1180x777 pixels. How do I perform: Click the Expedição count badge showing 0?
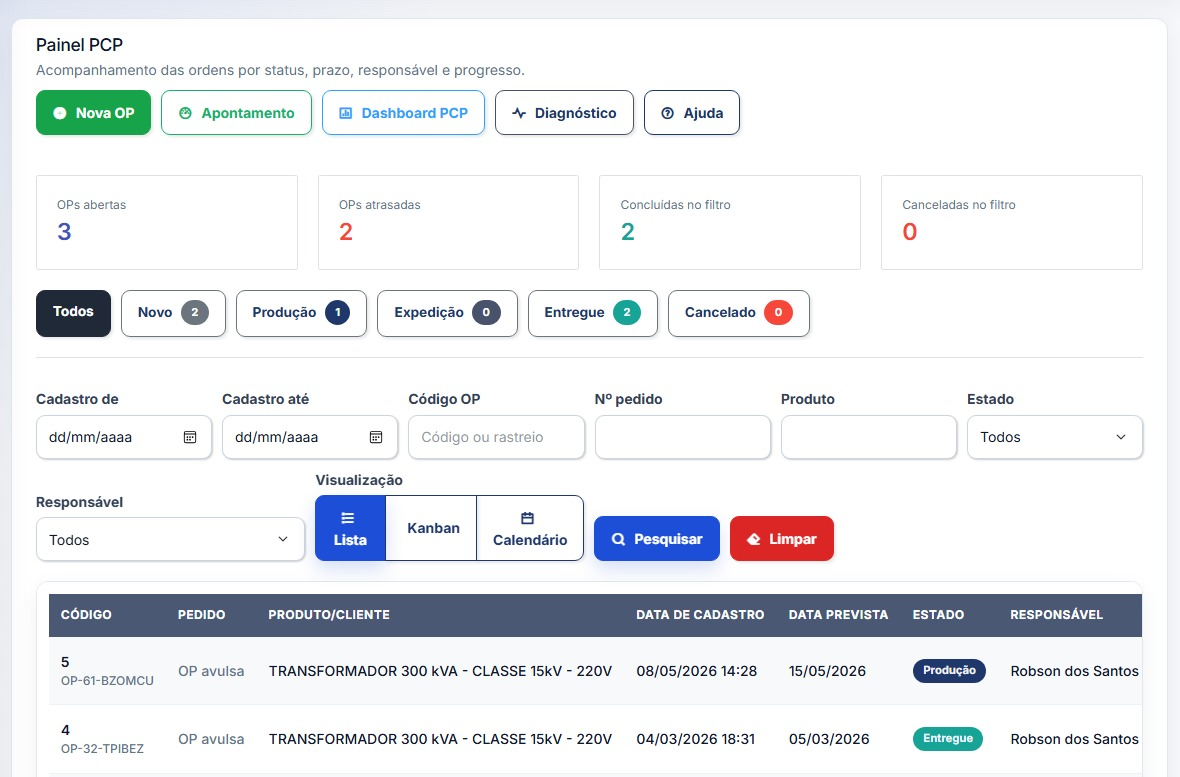coord(486,312)
